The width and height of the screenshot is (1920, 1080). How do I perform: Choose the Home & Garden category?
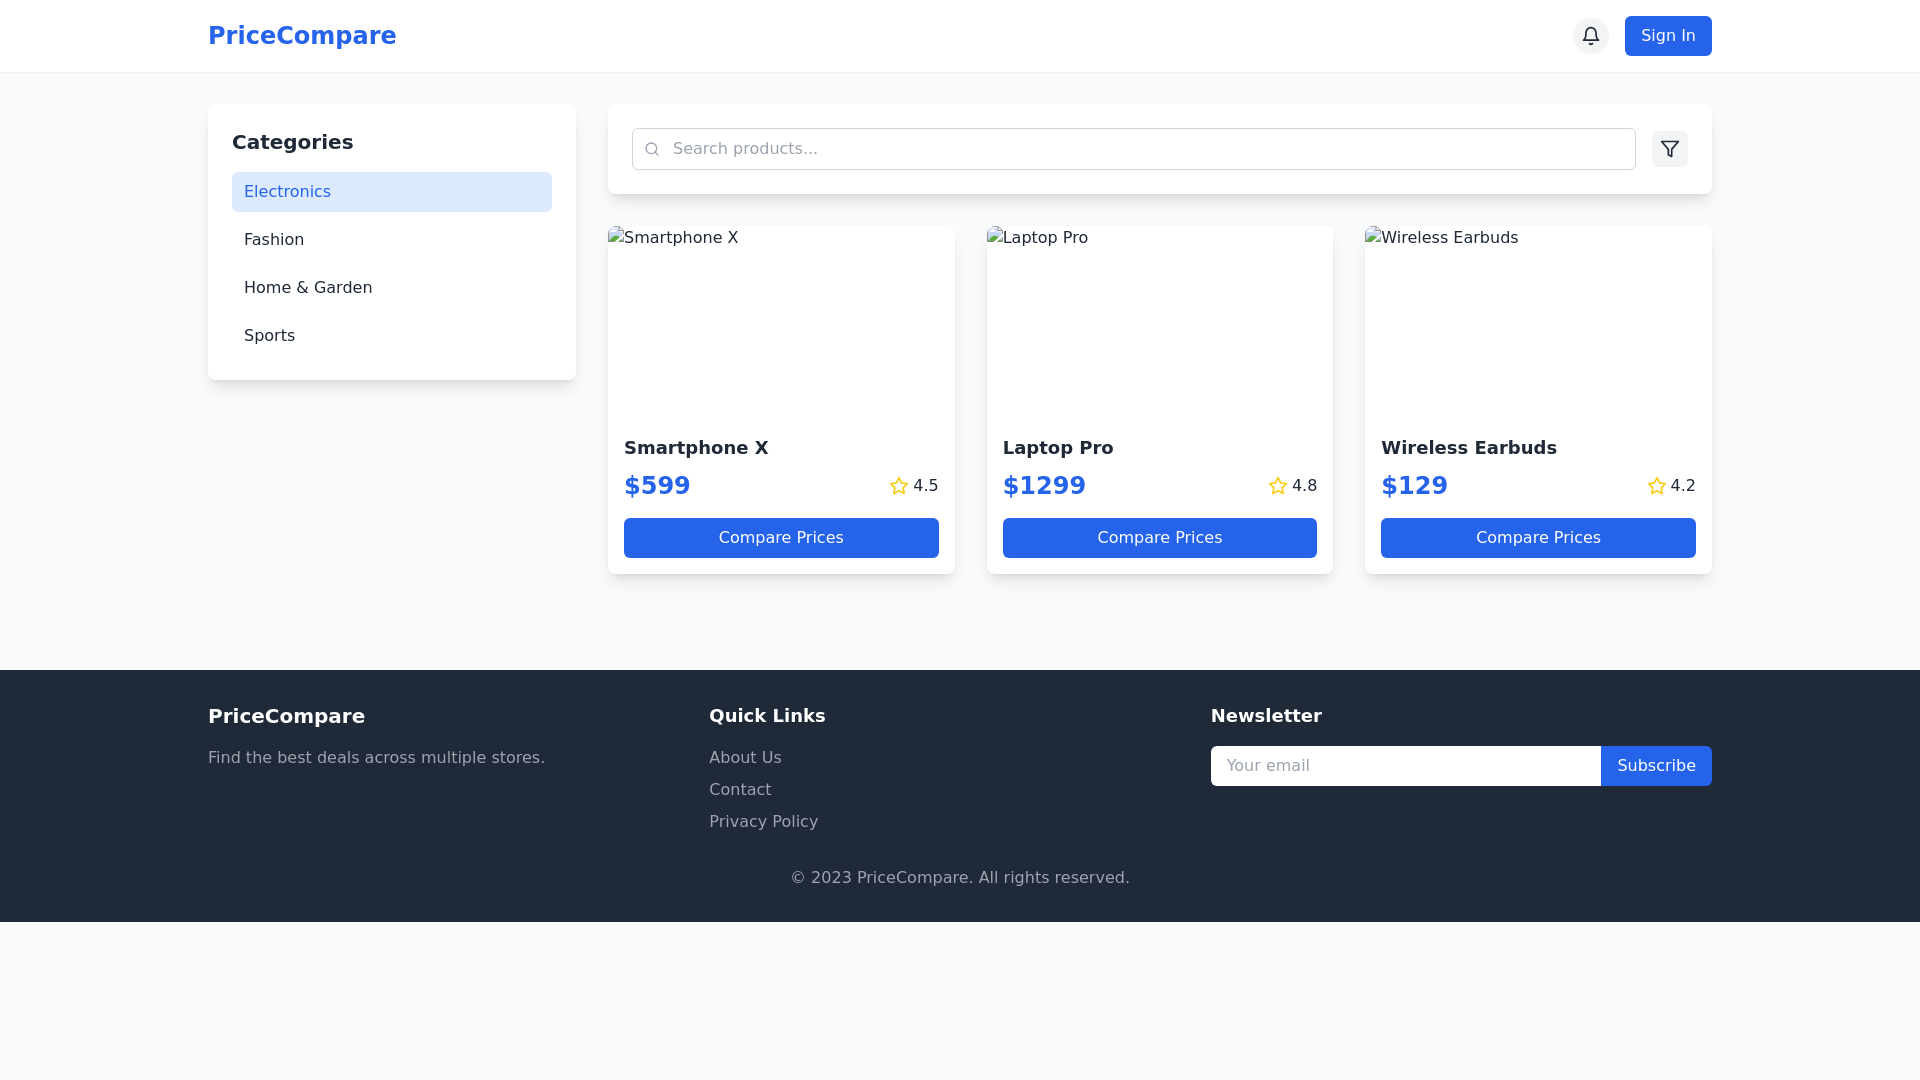click(391, 287)
